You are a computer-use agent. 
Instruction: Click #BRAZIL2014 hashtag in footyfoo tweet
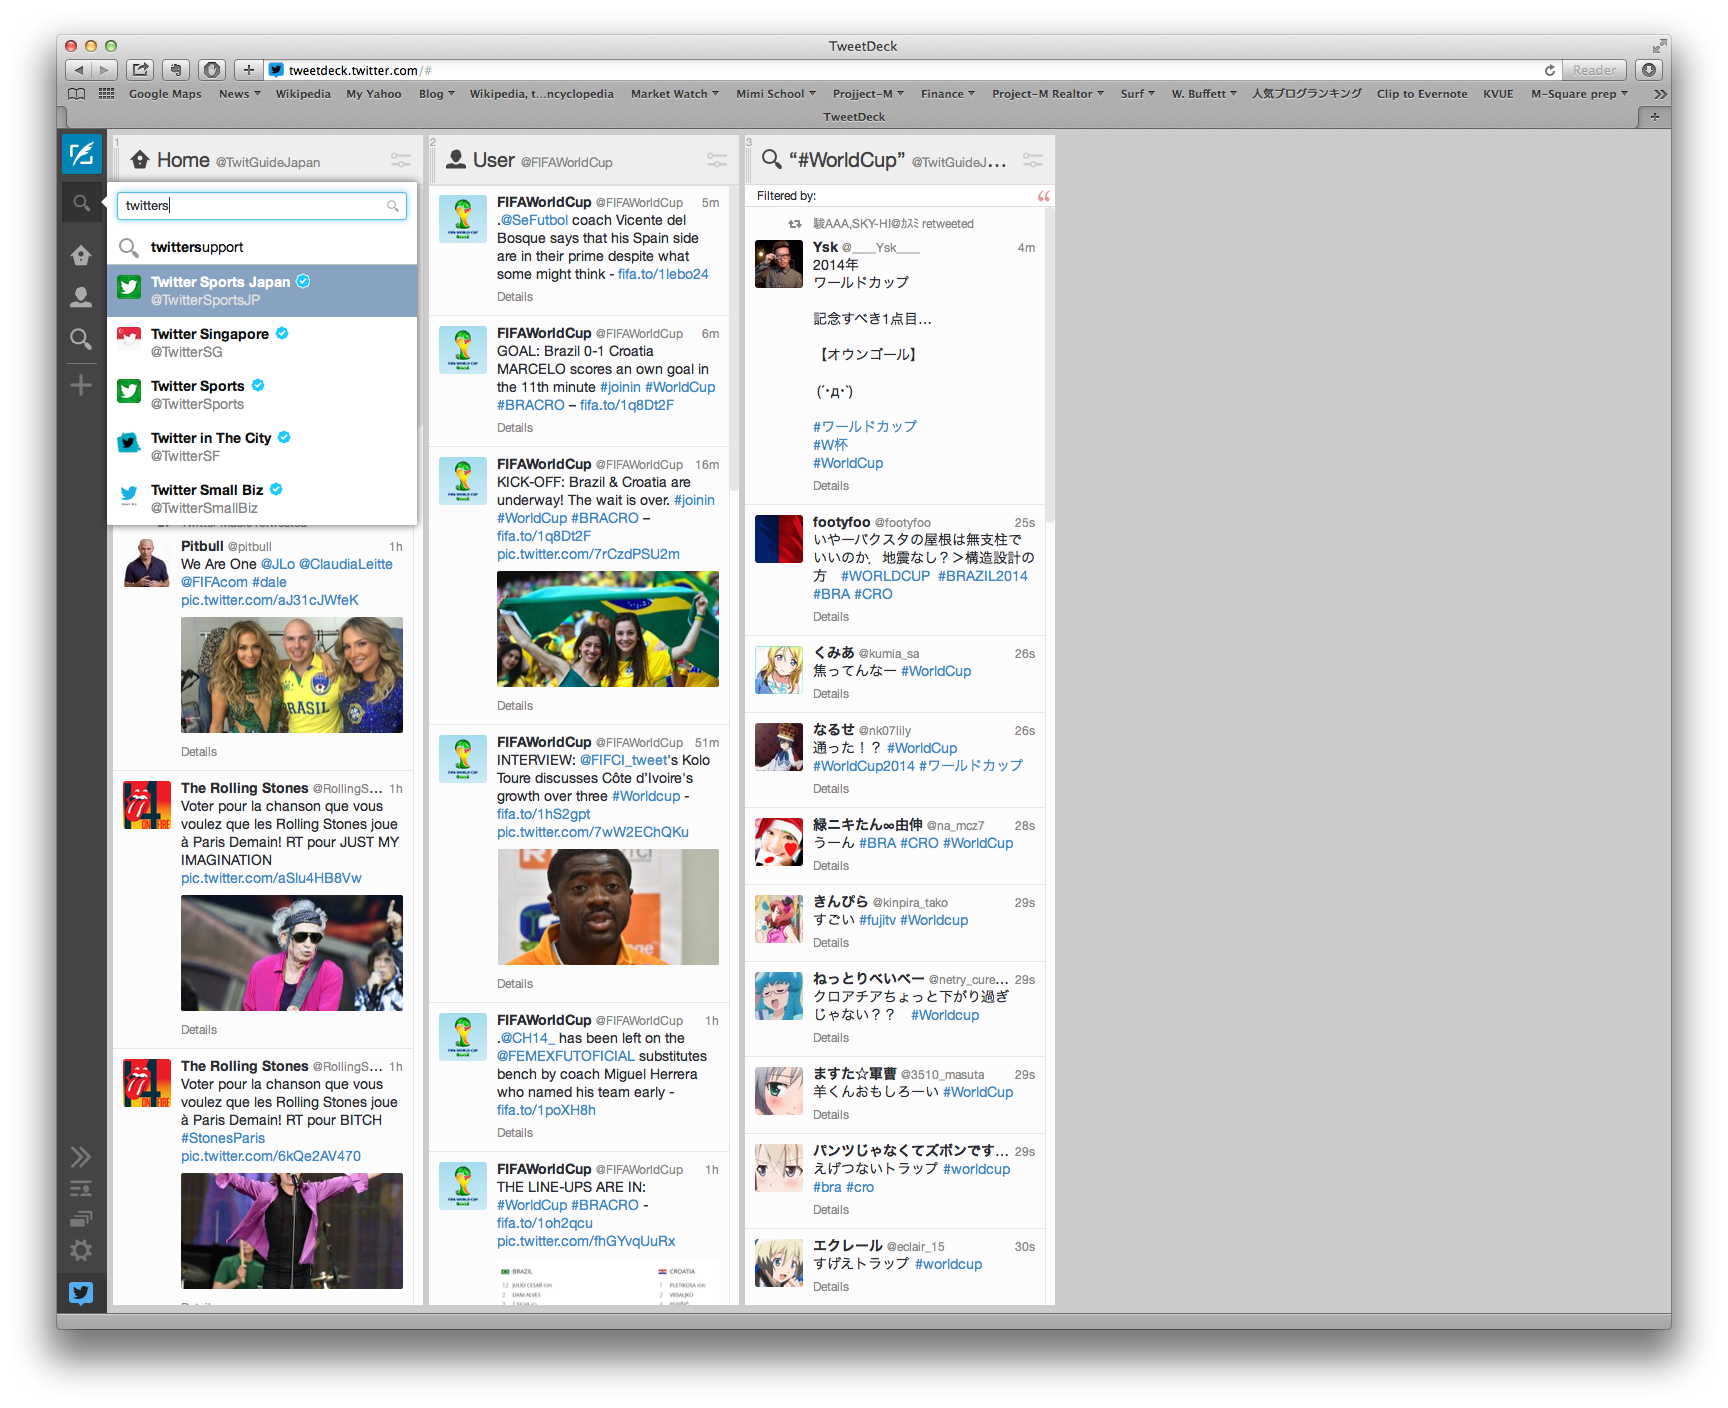pos(983,576)
